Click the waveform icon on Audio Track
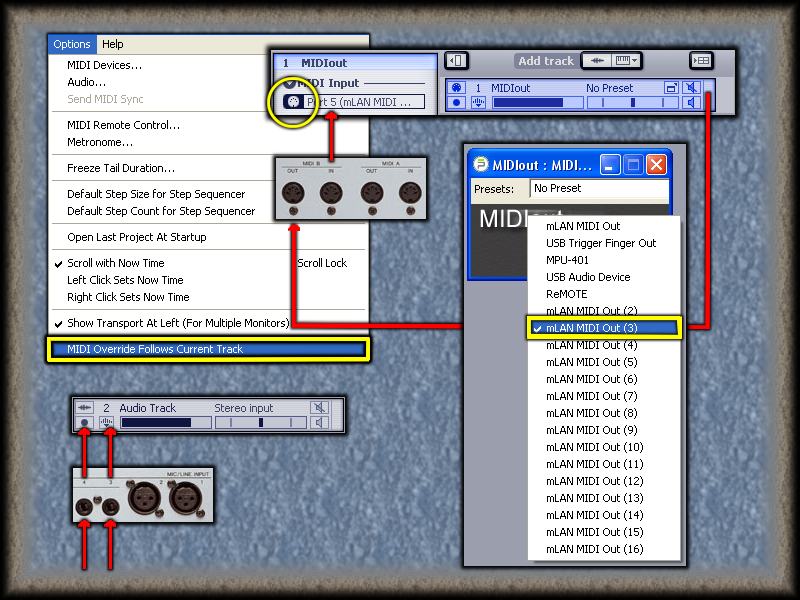800x600 pixels. click(85, 408)
